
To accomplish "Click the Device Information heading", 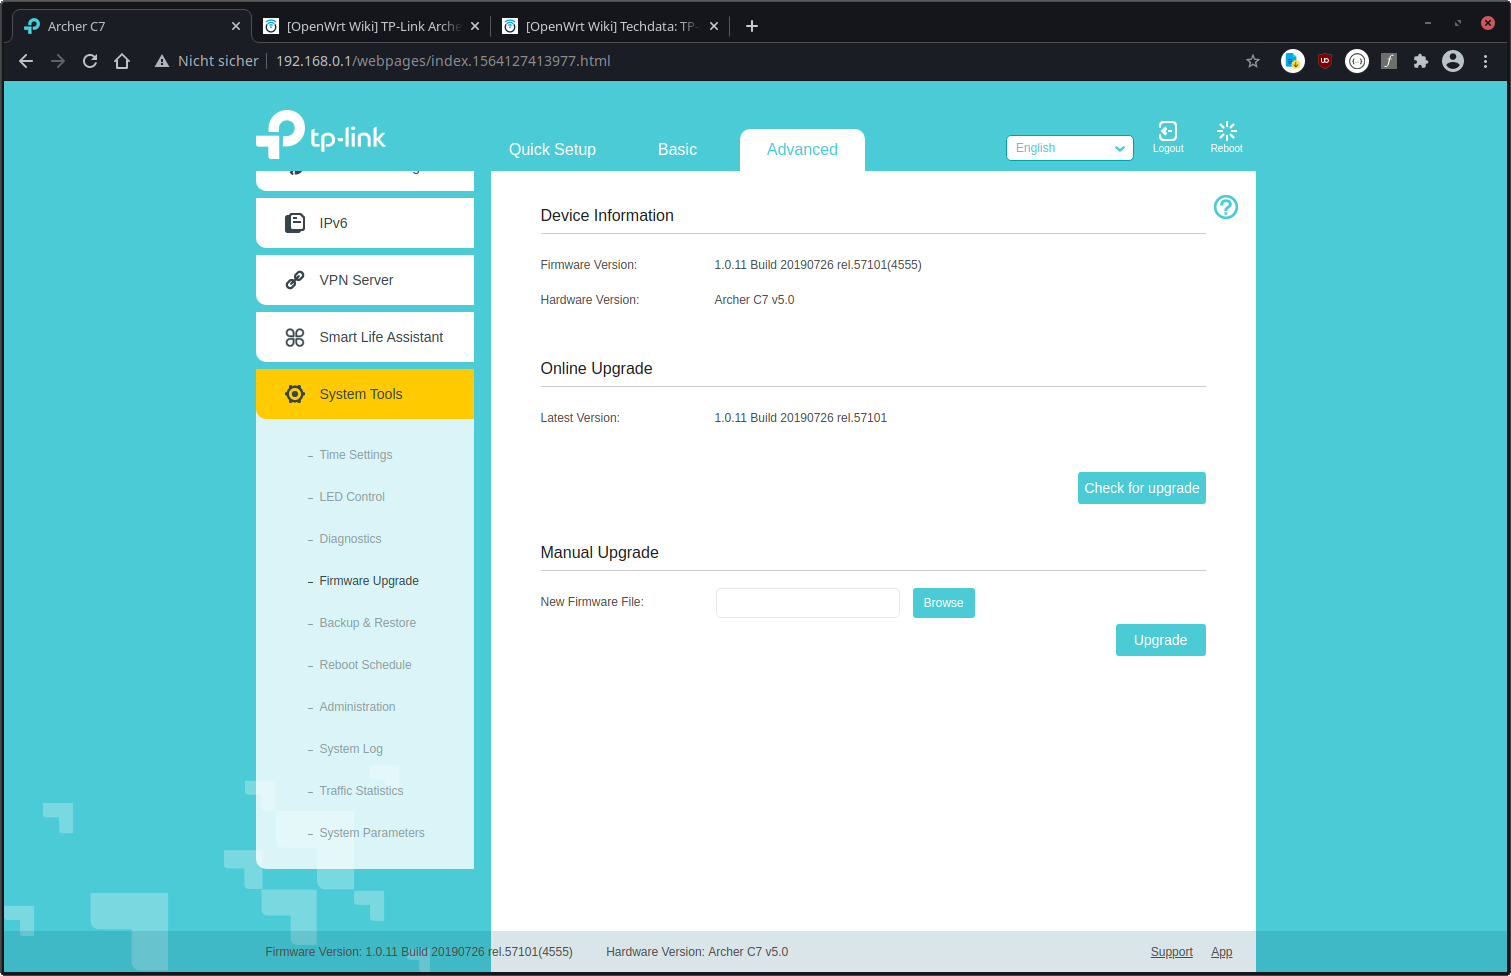I will [607, 215].
